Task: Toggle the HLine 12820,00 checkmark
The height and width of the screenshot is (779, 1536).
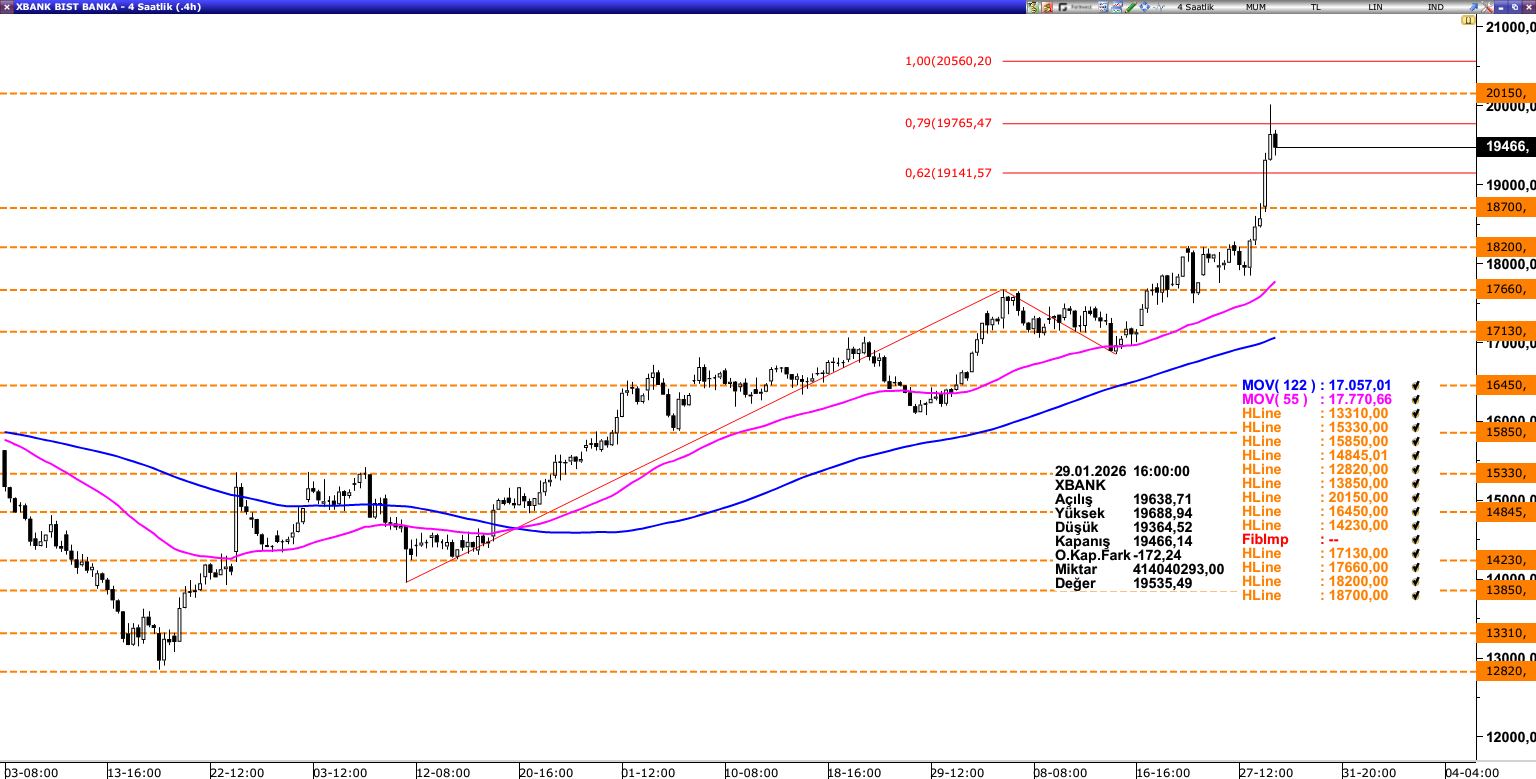Action: [x=1415, y=469]
